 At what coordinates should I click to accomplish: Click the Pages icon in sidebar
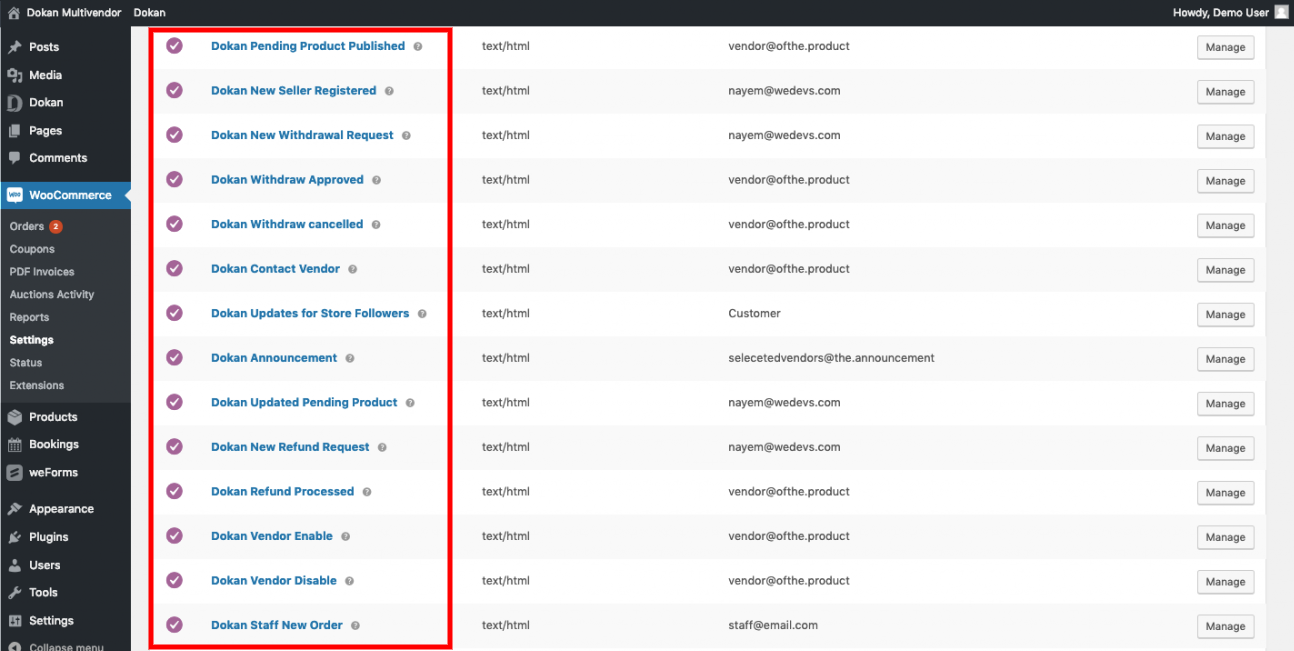(15, 130)
